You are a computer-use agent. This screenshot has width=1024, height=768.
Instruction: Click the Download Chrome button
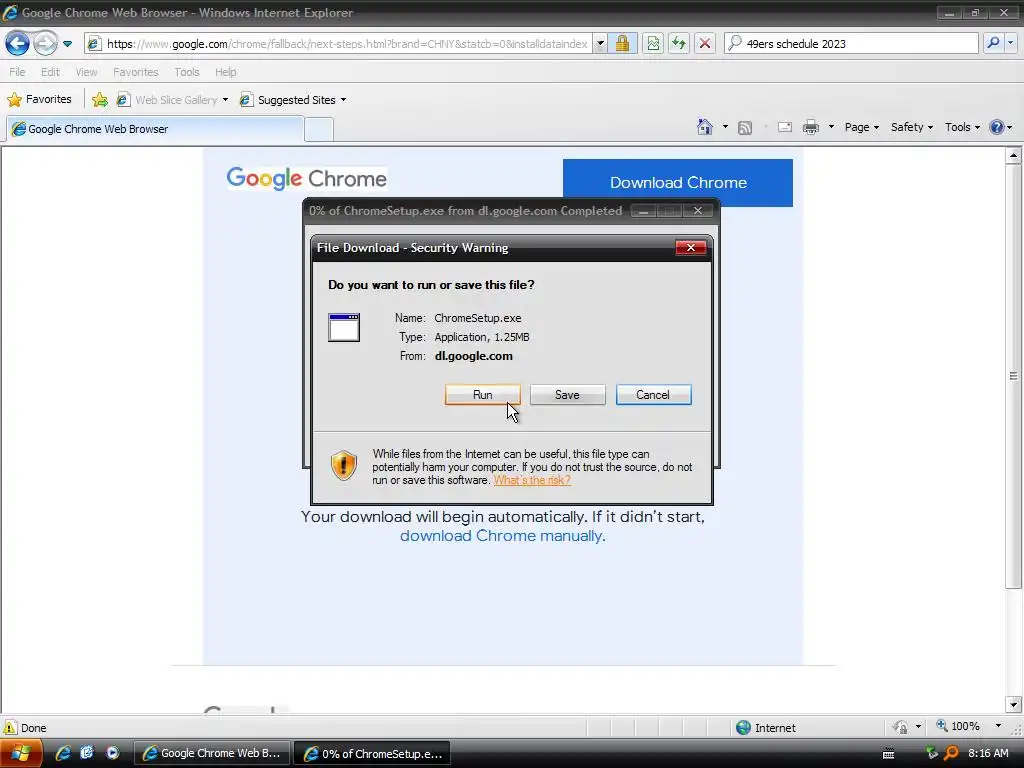(678, 182)
